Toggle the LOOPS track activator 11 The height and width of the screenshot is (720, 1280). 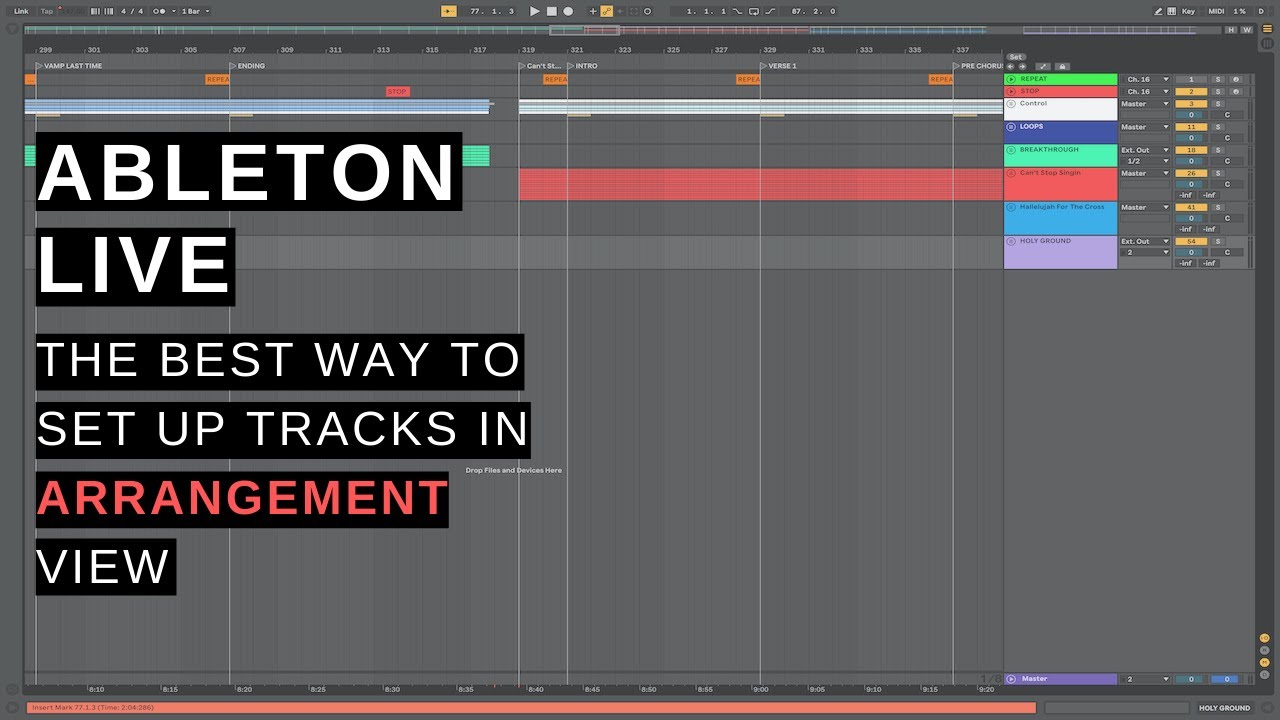click(x=1191, y=127)
